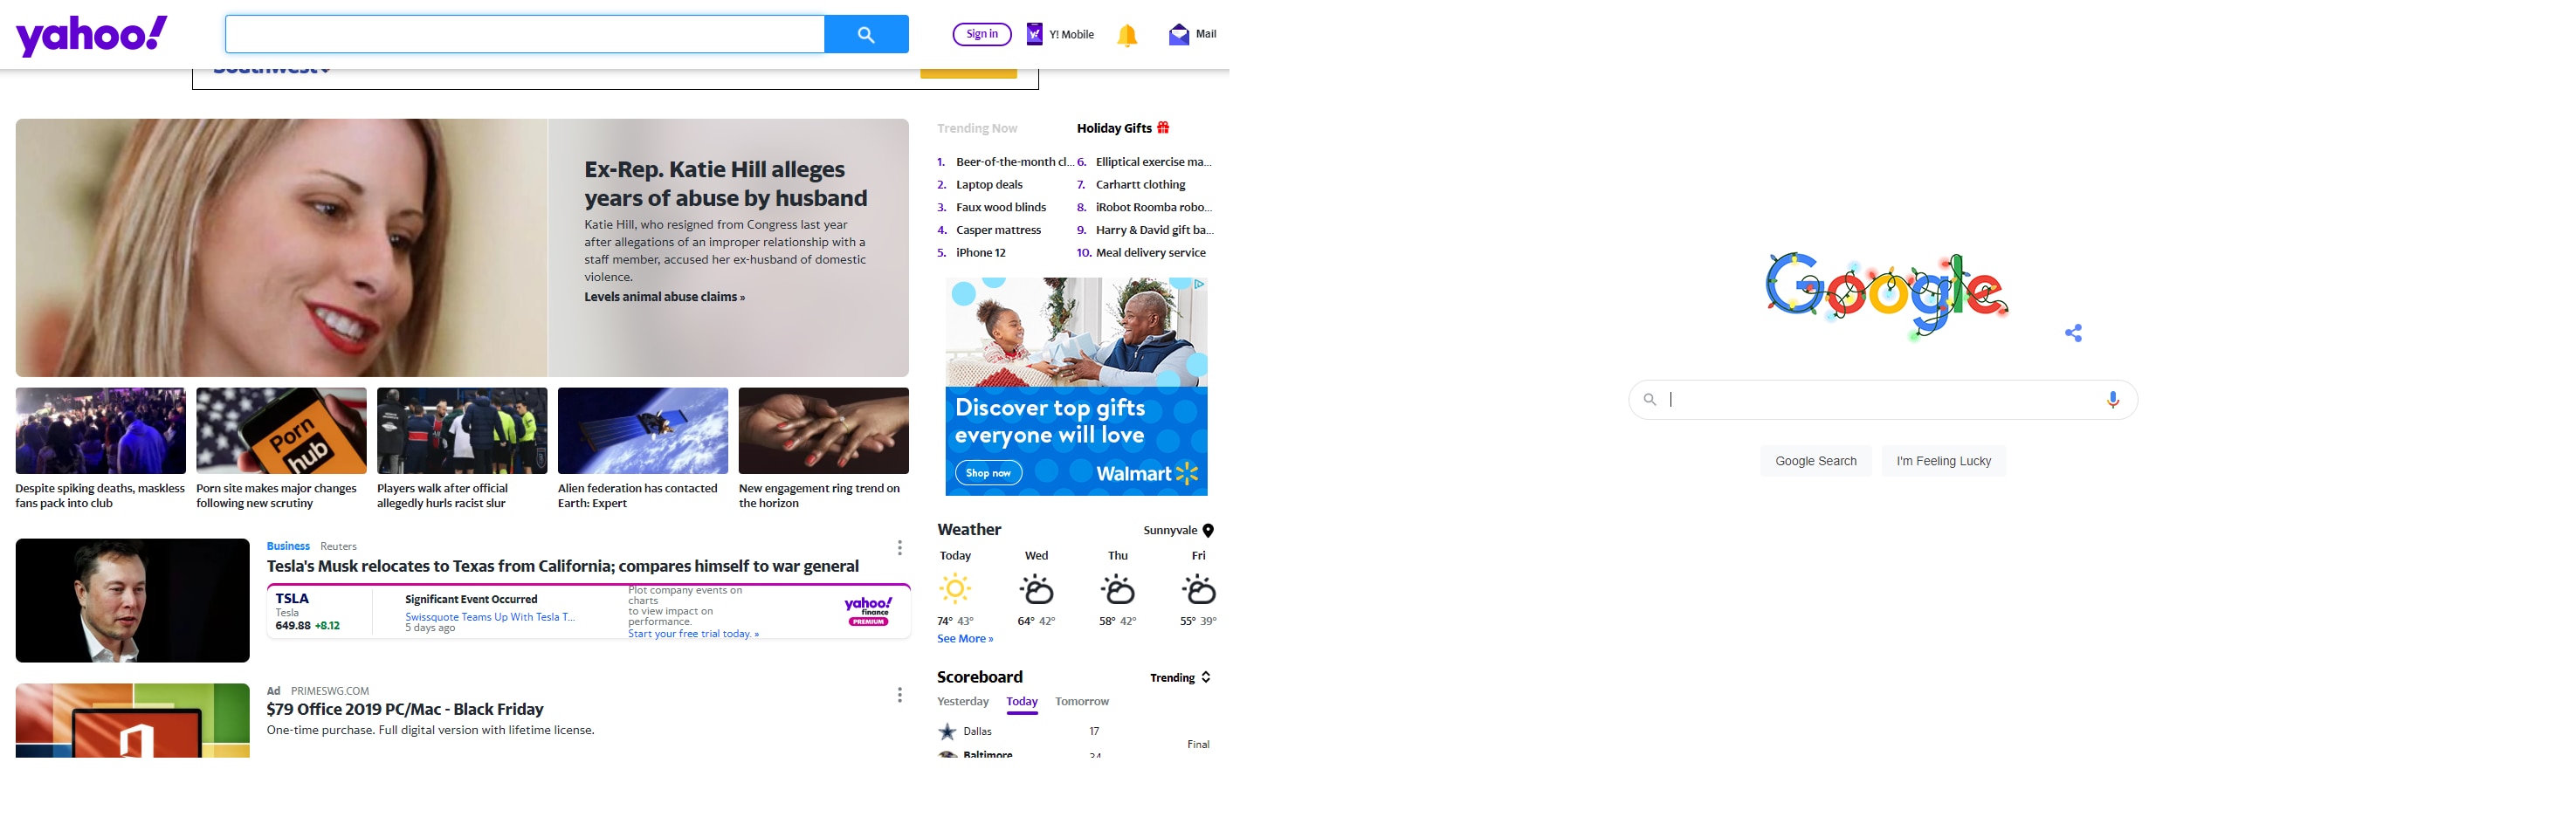Open the Yahoo Mail envelope icon
This screenshot has width=2576, height=824.
pos(1179,35)
